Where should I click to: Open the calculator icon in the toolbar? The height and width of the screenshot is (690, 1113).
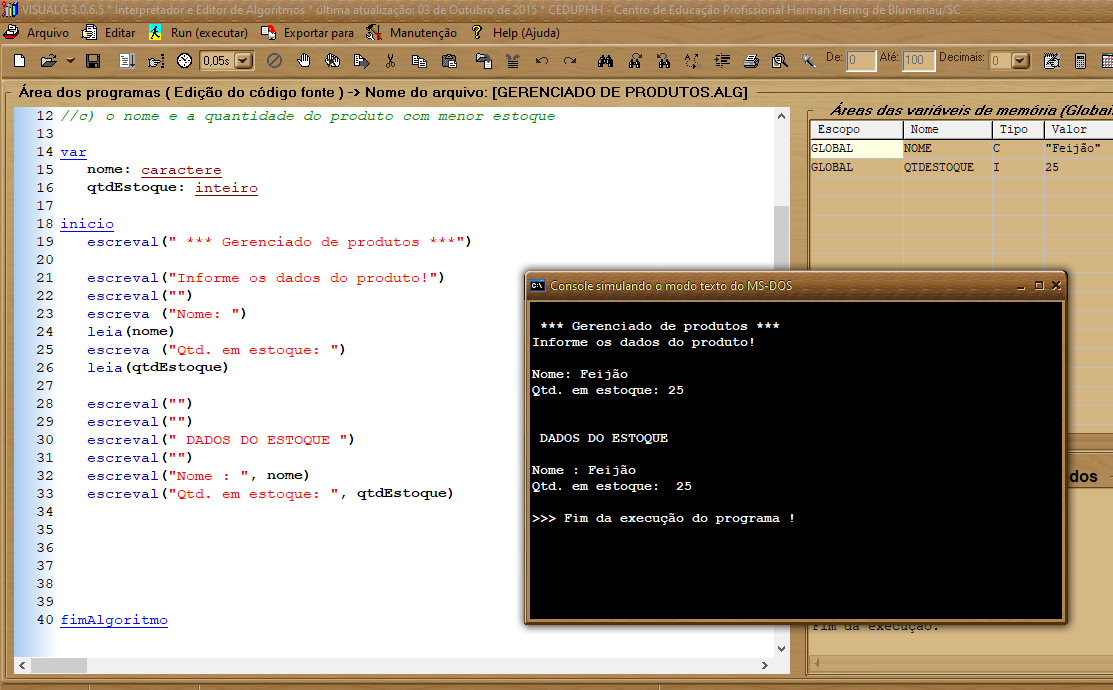tap(1080, 61)
